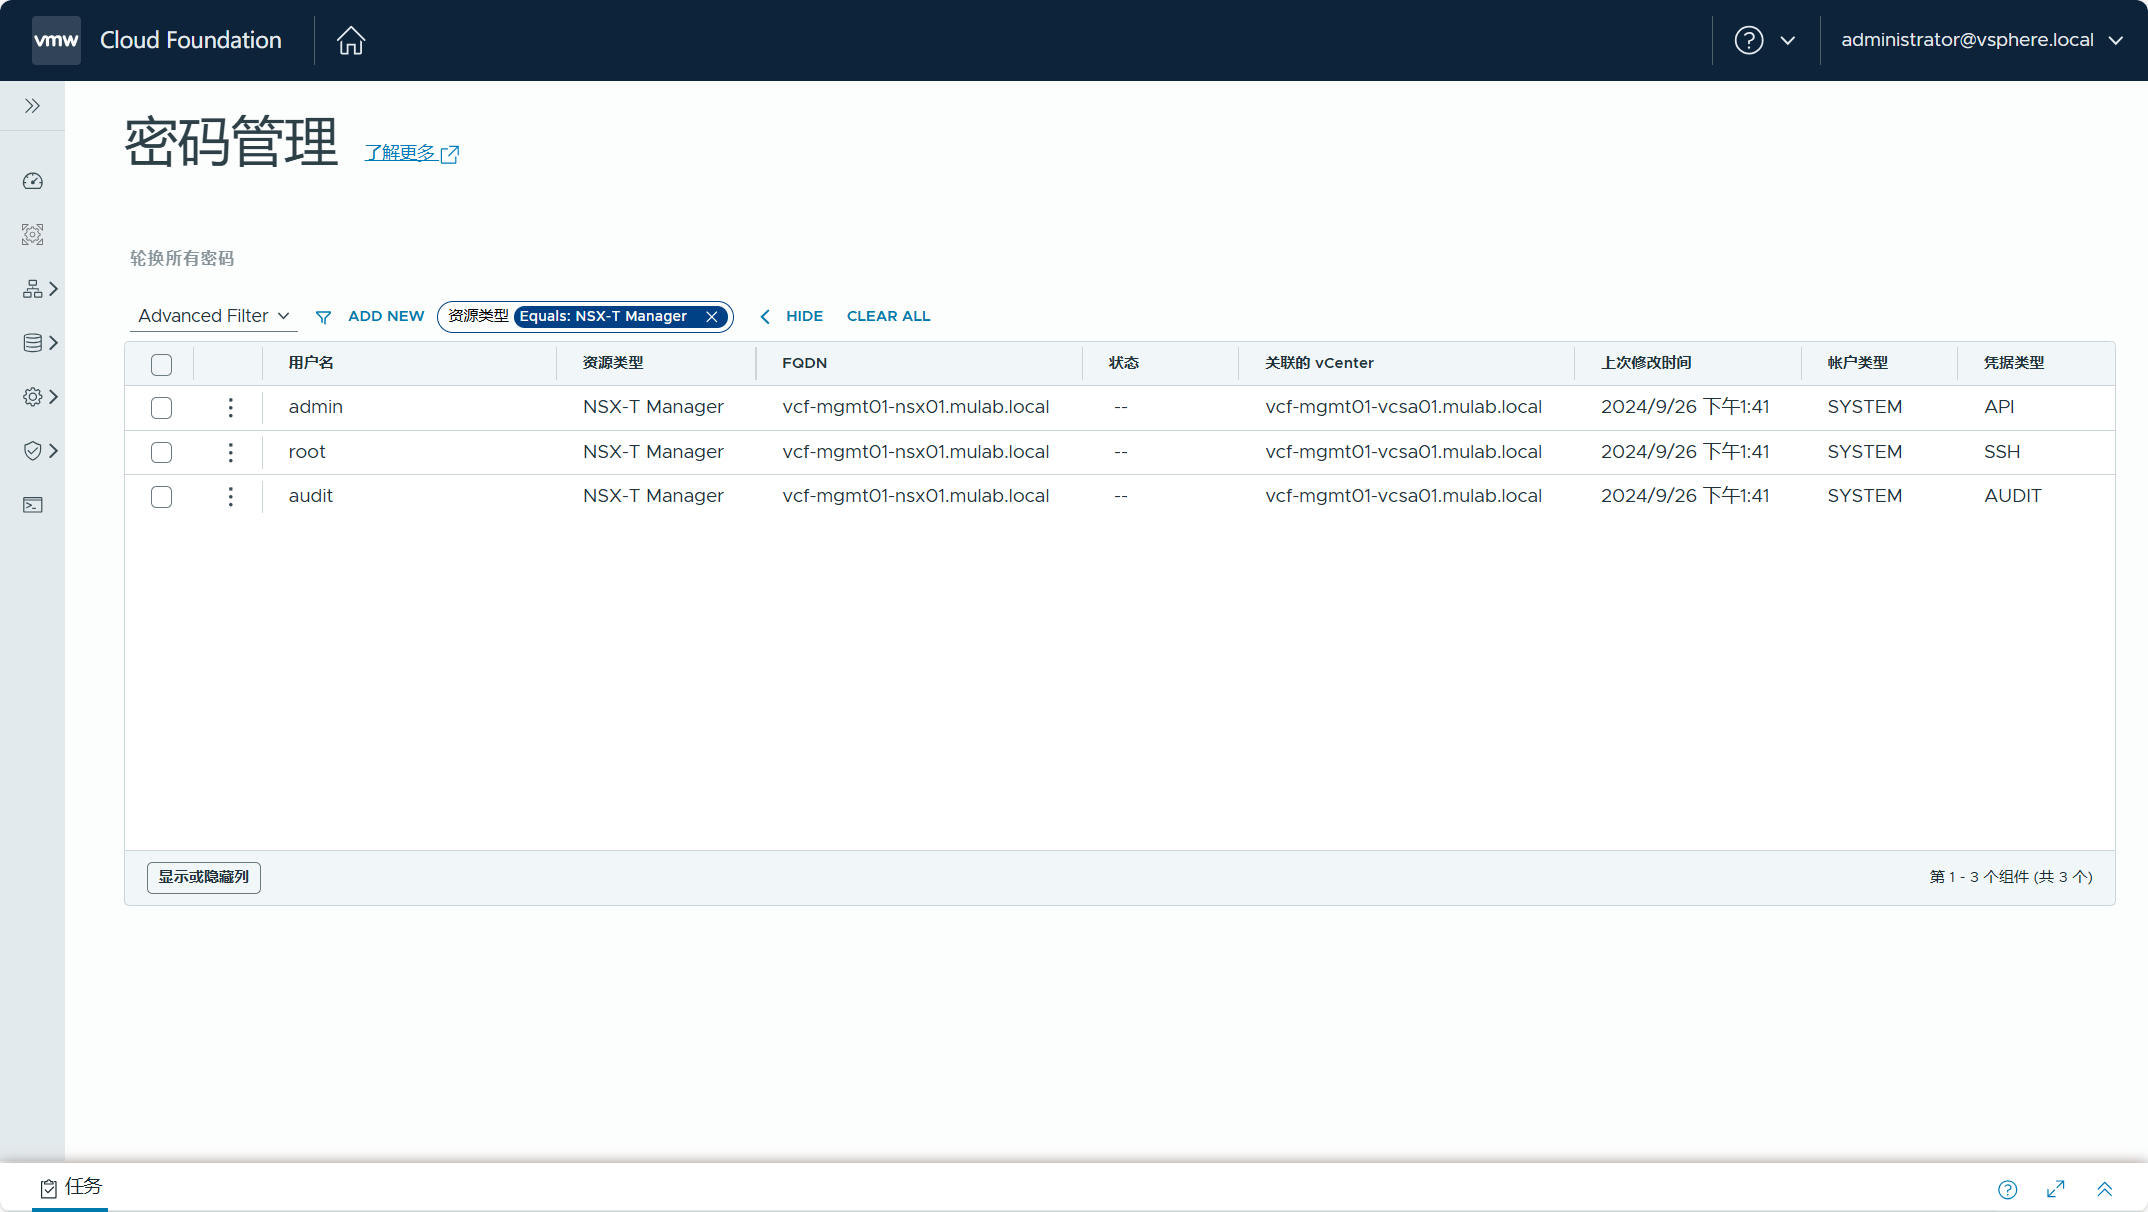Viewport: 2148px width, 1212px height.
Task: Click ADD NEW filter button
Action: (386, 316)
